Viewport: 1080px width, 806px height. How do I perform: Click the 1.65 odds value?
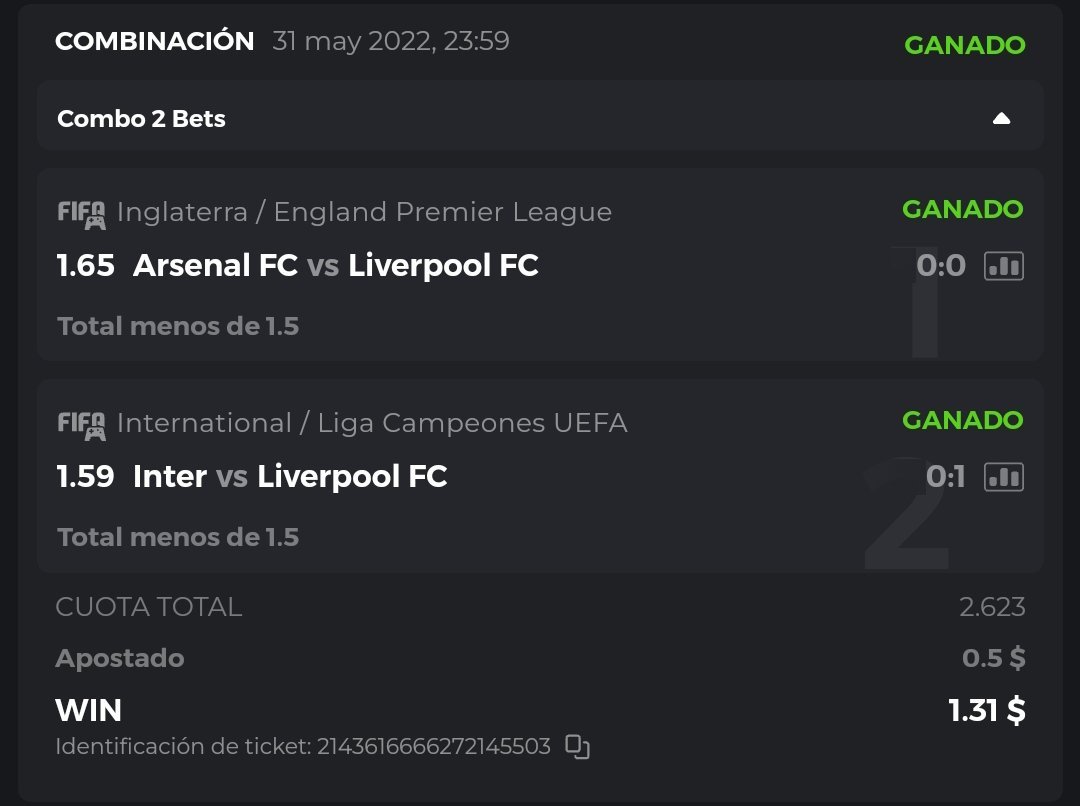click(x=86, y=266)
